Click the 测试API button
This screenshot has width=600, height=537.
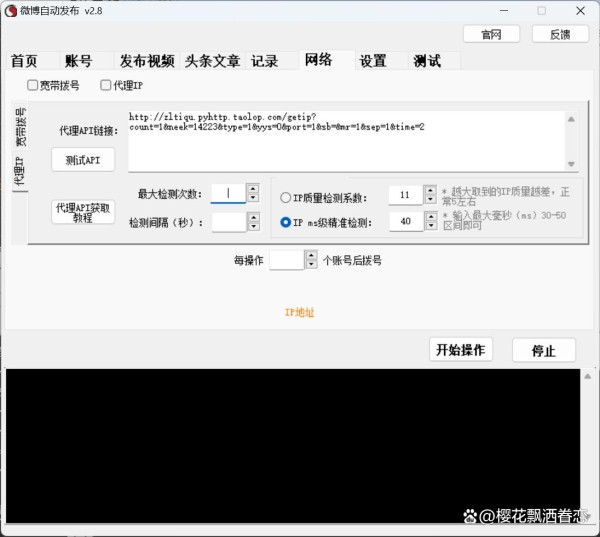pyautogui.click(x=83, y=160)
